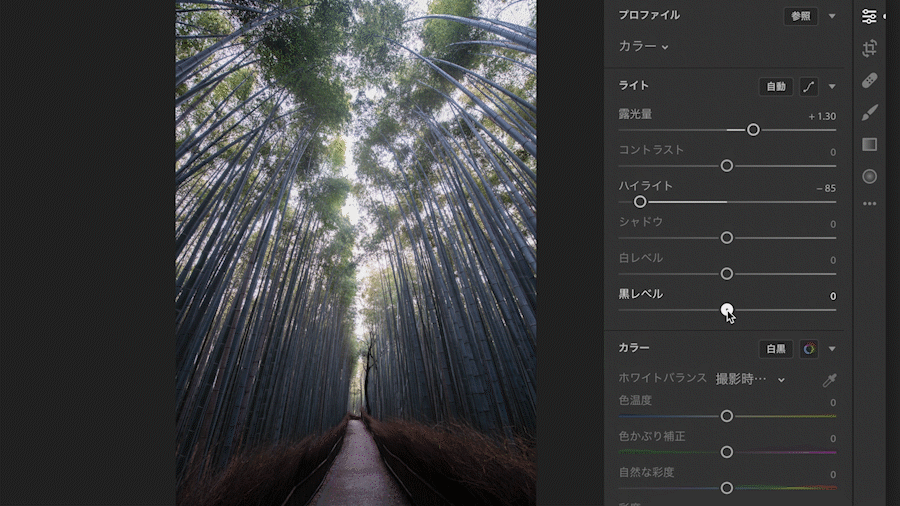Image resolution: width=900 pixels, height=506 pixels.
Task: Click the コントラスト value 0
Action: [833, 152]
